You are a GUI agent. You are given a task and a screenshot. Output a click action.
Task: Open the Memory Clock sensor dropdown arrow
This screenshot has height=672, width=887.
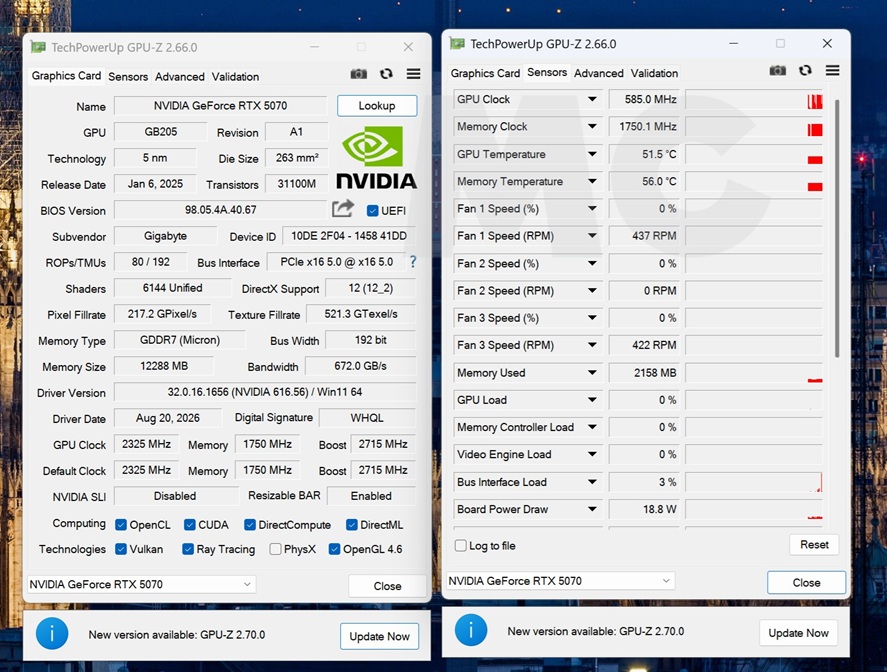[592, 126]
